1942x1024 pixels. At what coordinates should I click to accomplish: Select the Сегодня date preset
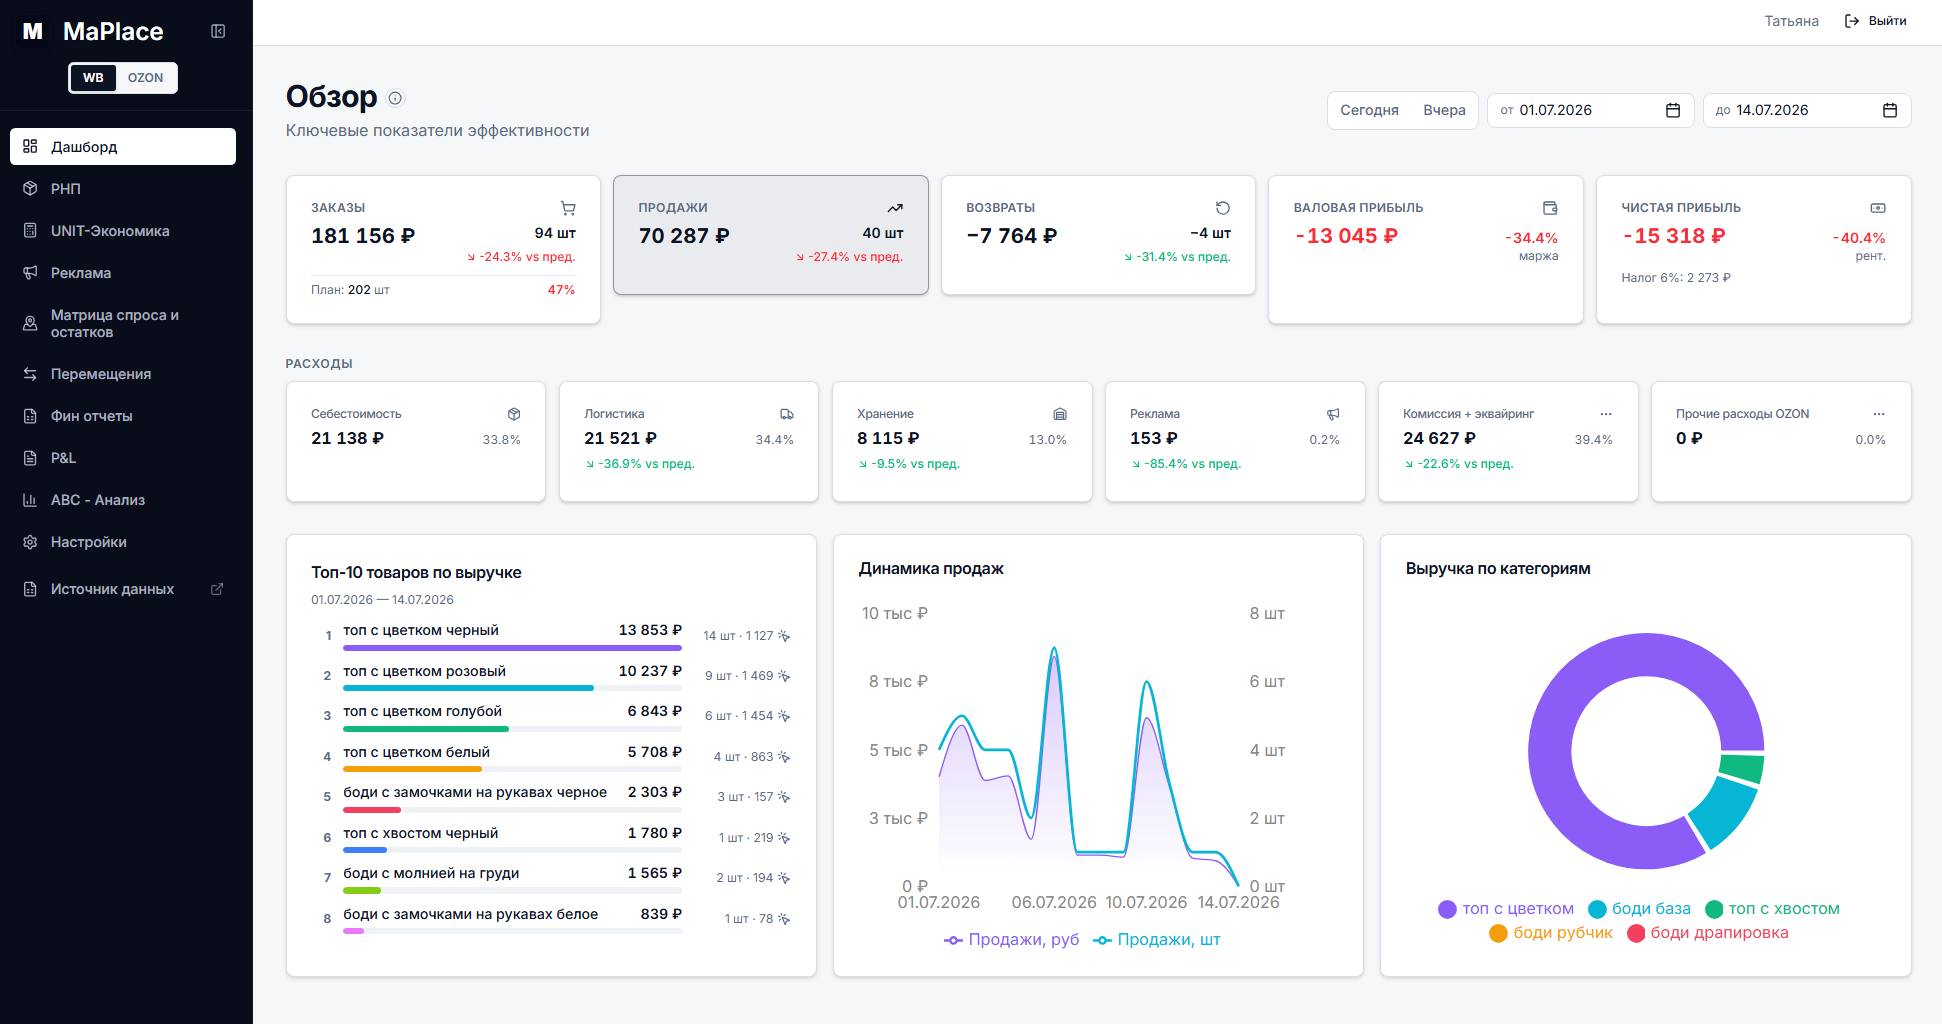pyautogui.click(x=1369, y=110)
